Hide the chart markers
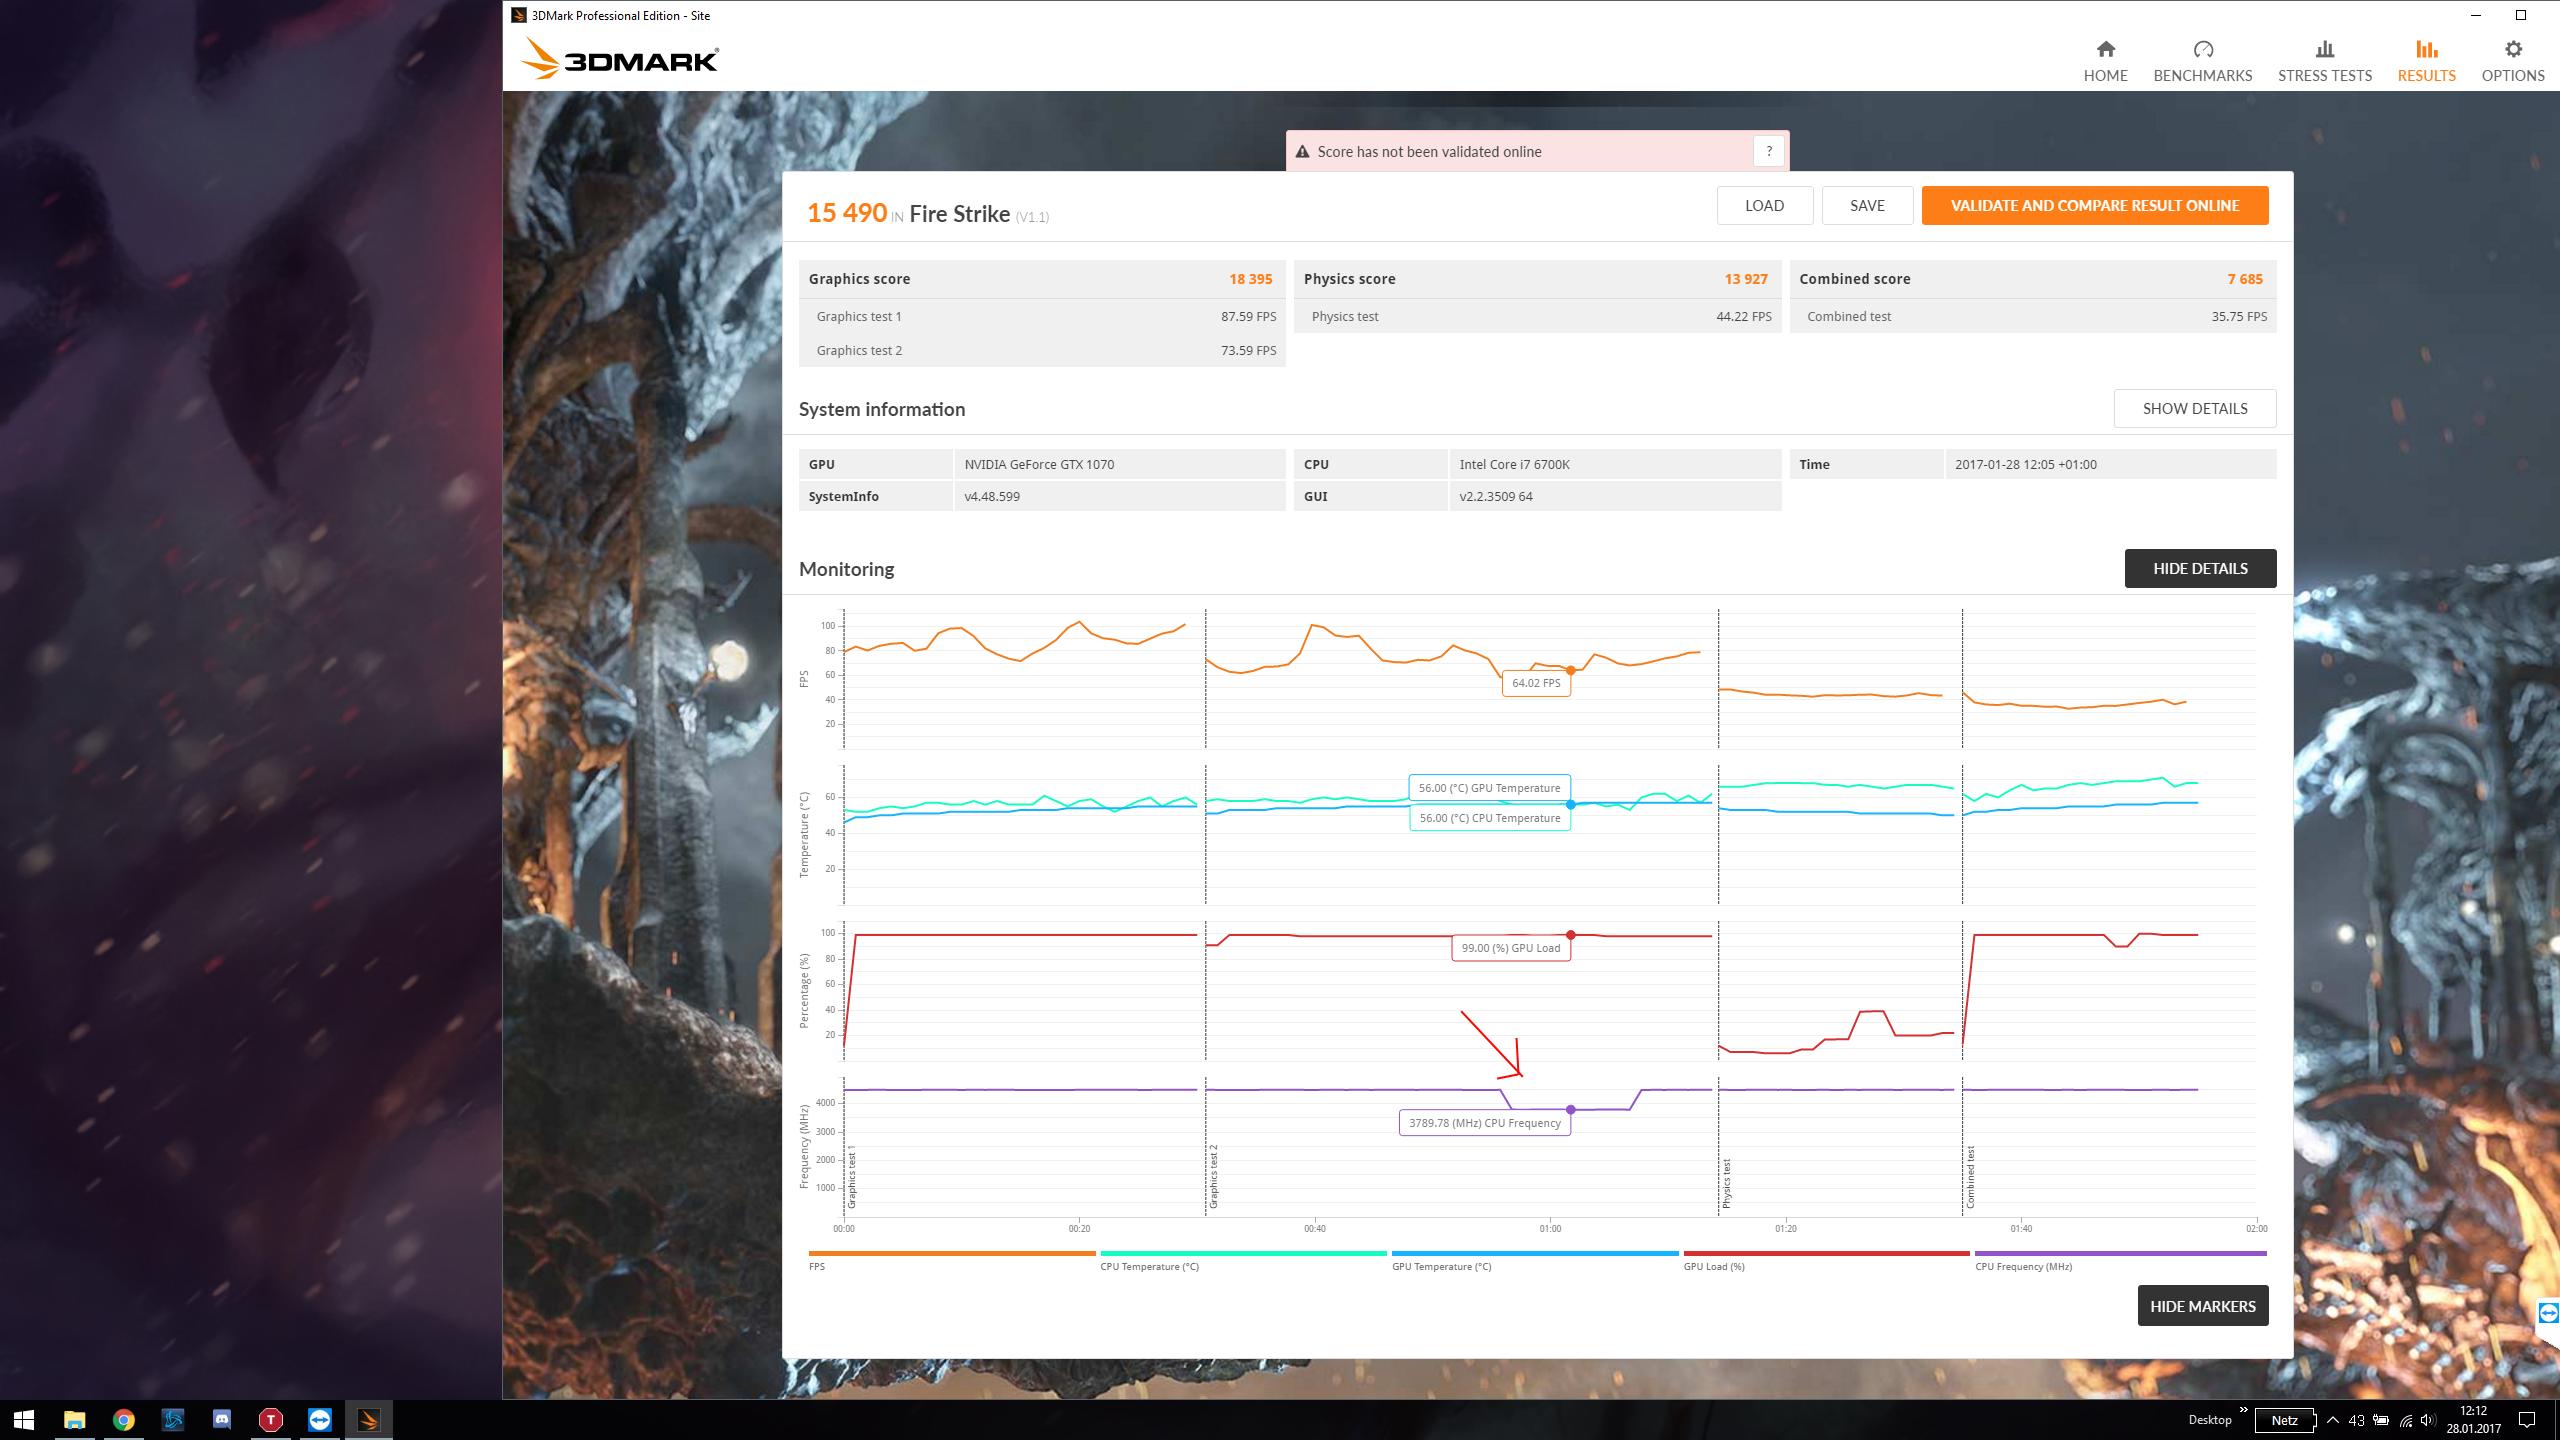The image size is (2560, 1440). click(2202, 1306)
